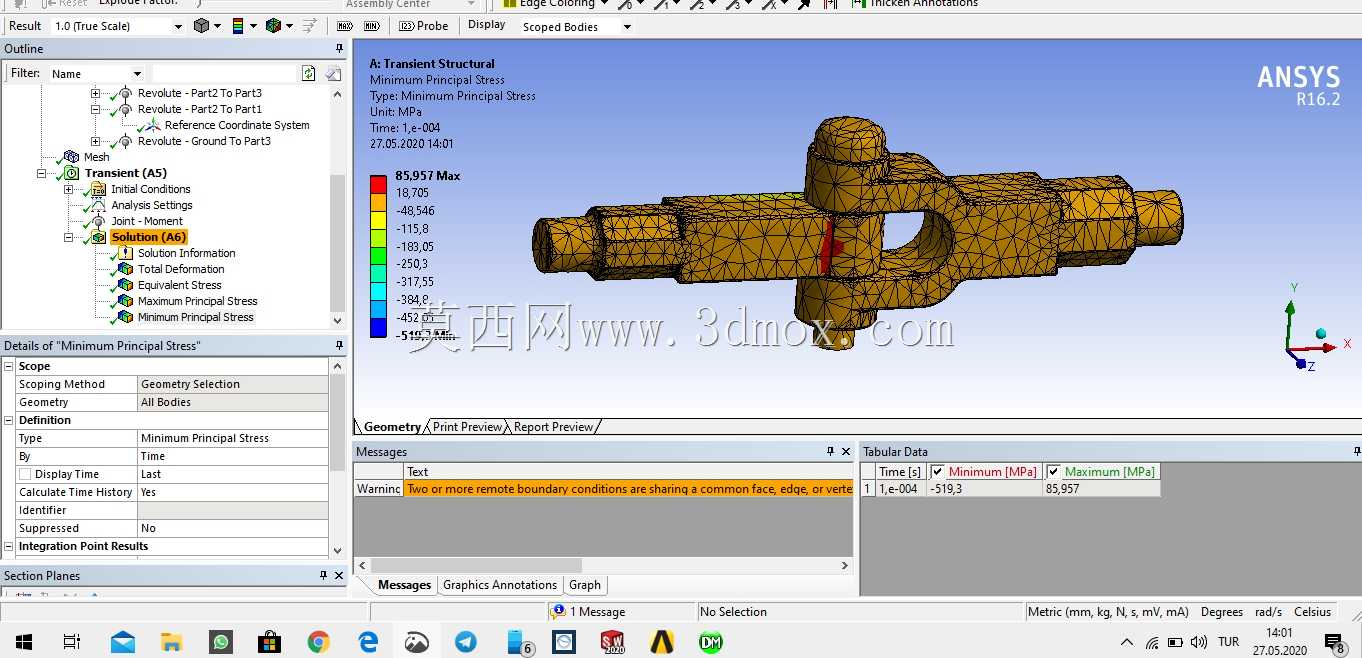Select the Messages tab
1362x658 pixels.
[404, 585]
